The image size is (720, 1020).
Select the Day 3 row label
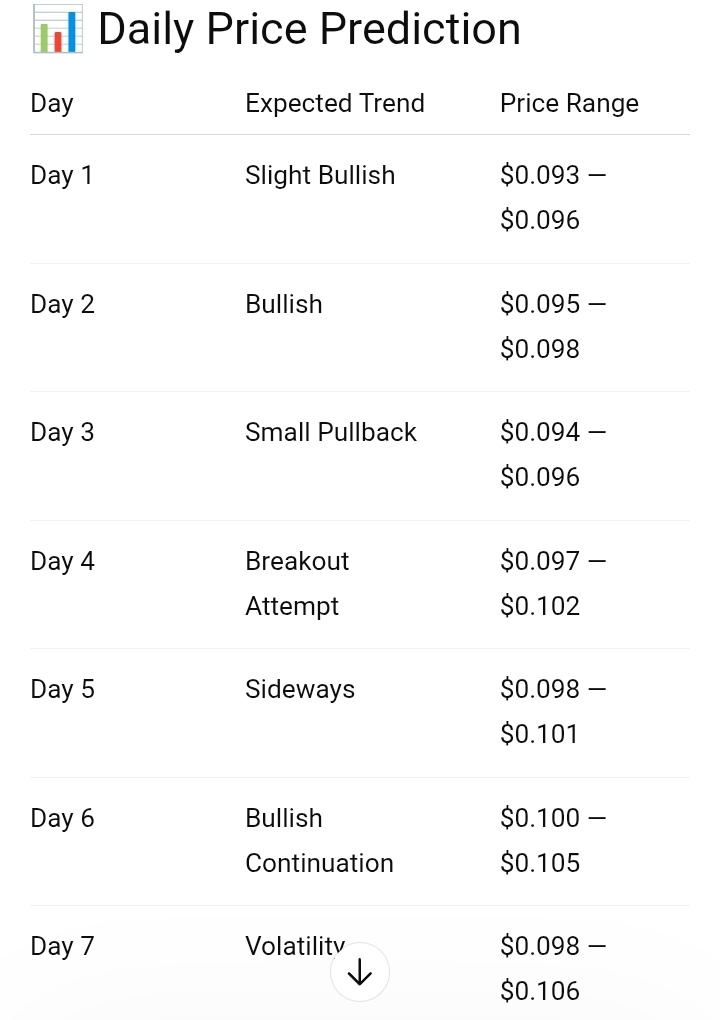[63, 432]
